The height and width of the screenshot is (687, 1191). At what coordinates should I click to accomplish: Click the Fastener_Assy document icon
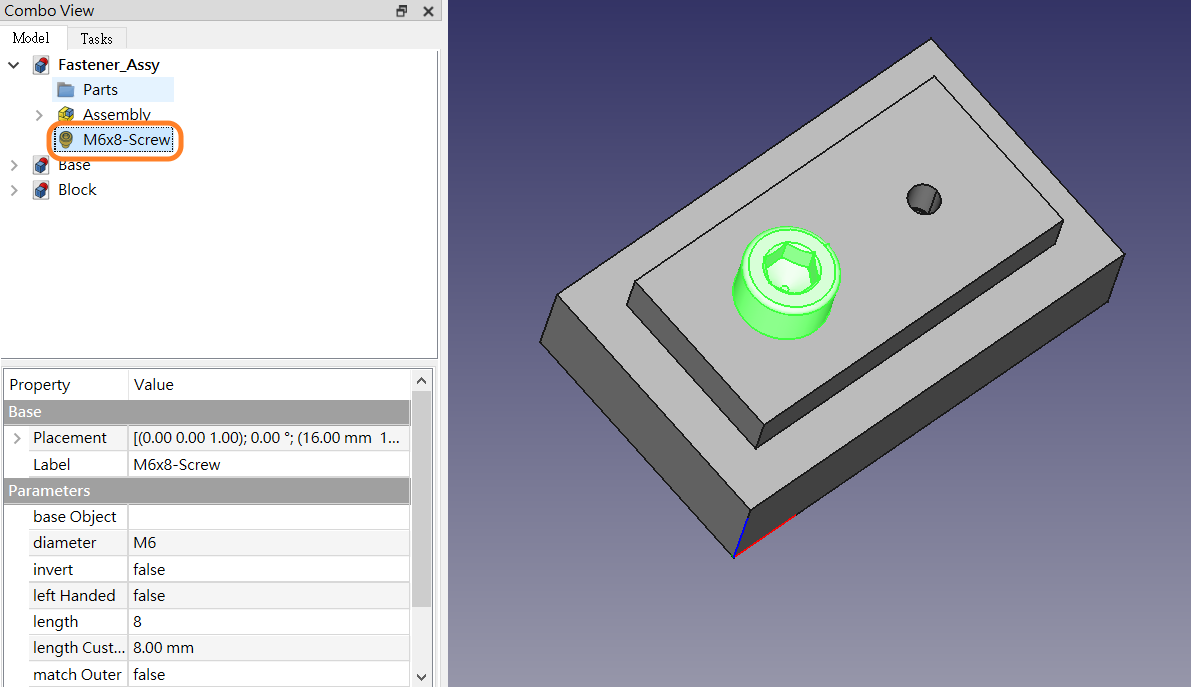pyautogui.click(x=42, y=65)
